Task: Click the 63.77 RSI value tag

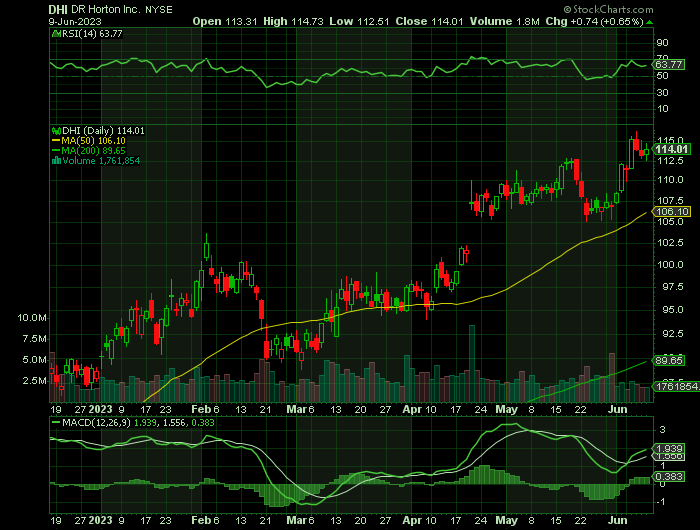Action: [668, 65]
